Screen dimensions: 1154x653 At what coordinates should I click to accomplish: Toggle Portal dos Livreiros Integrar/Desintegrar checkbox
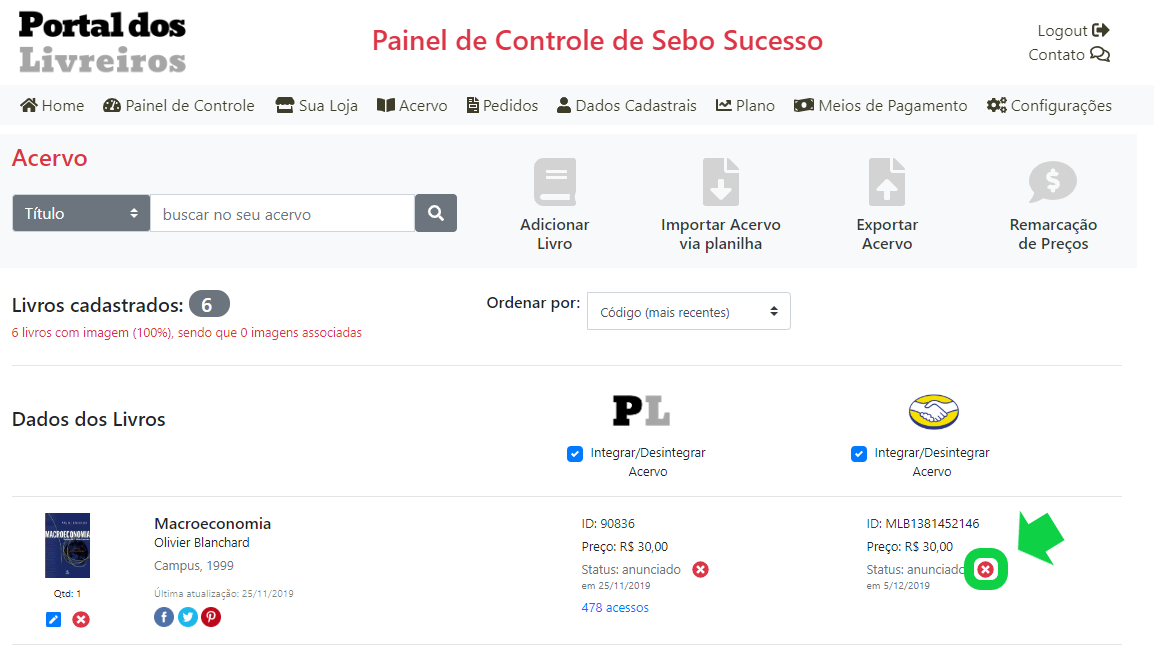[575, 453]
